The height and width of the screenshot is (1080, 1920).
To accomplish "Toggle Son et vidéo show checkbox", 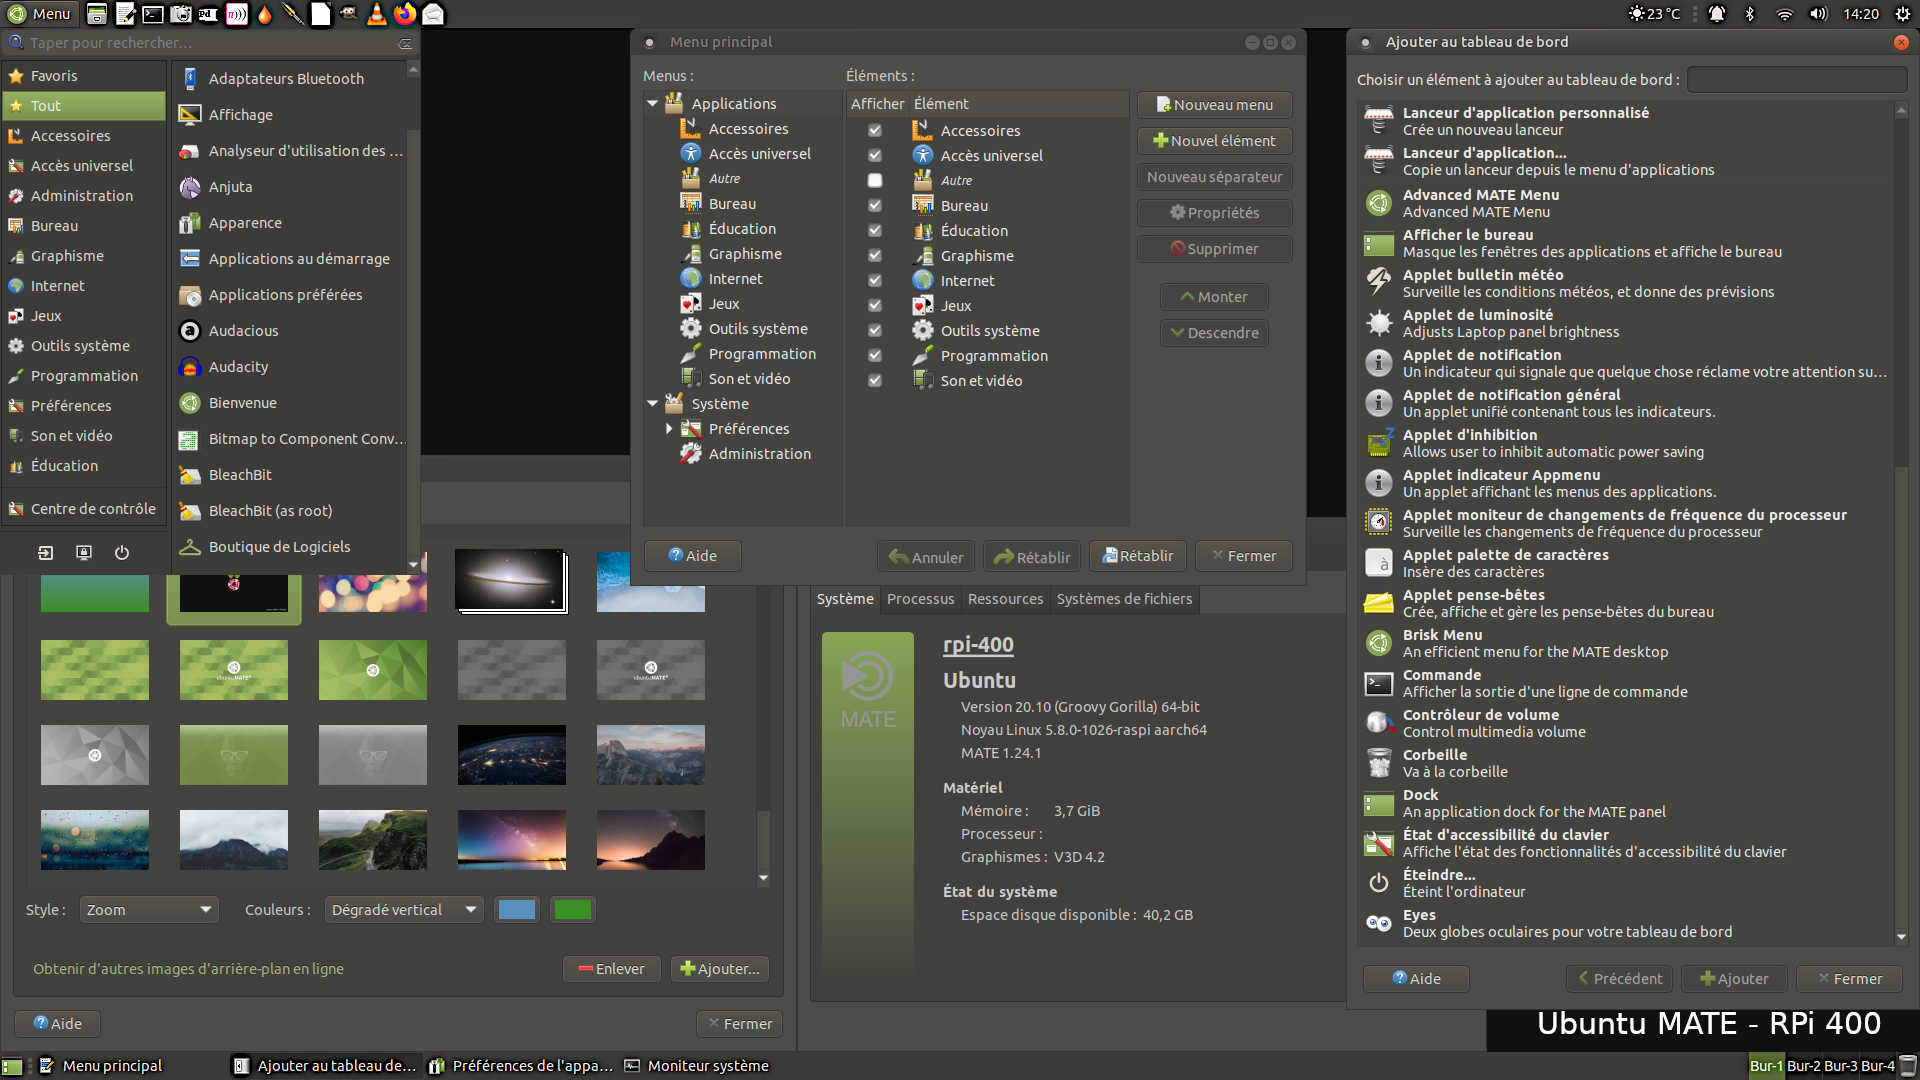I will (875, 381).
